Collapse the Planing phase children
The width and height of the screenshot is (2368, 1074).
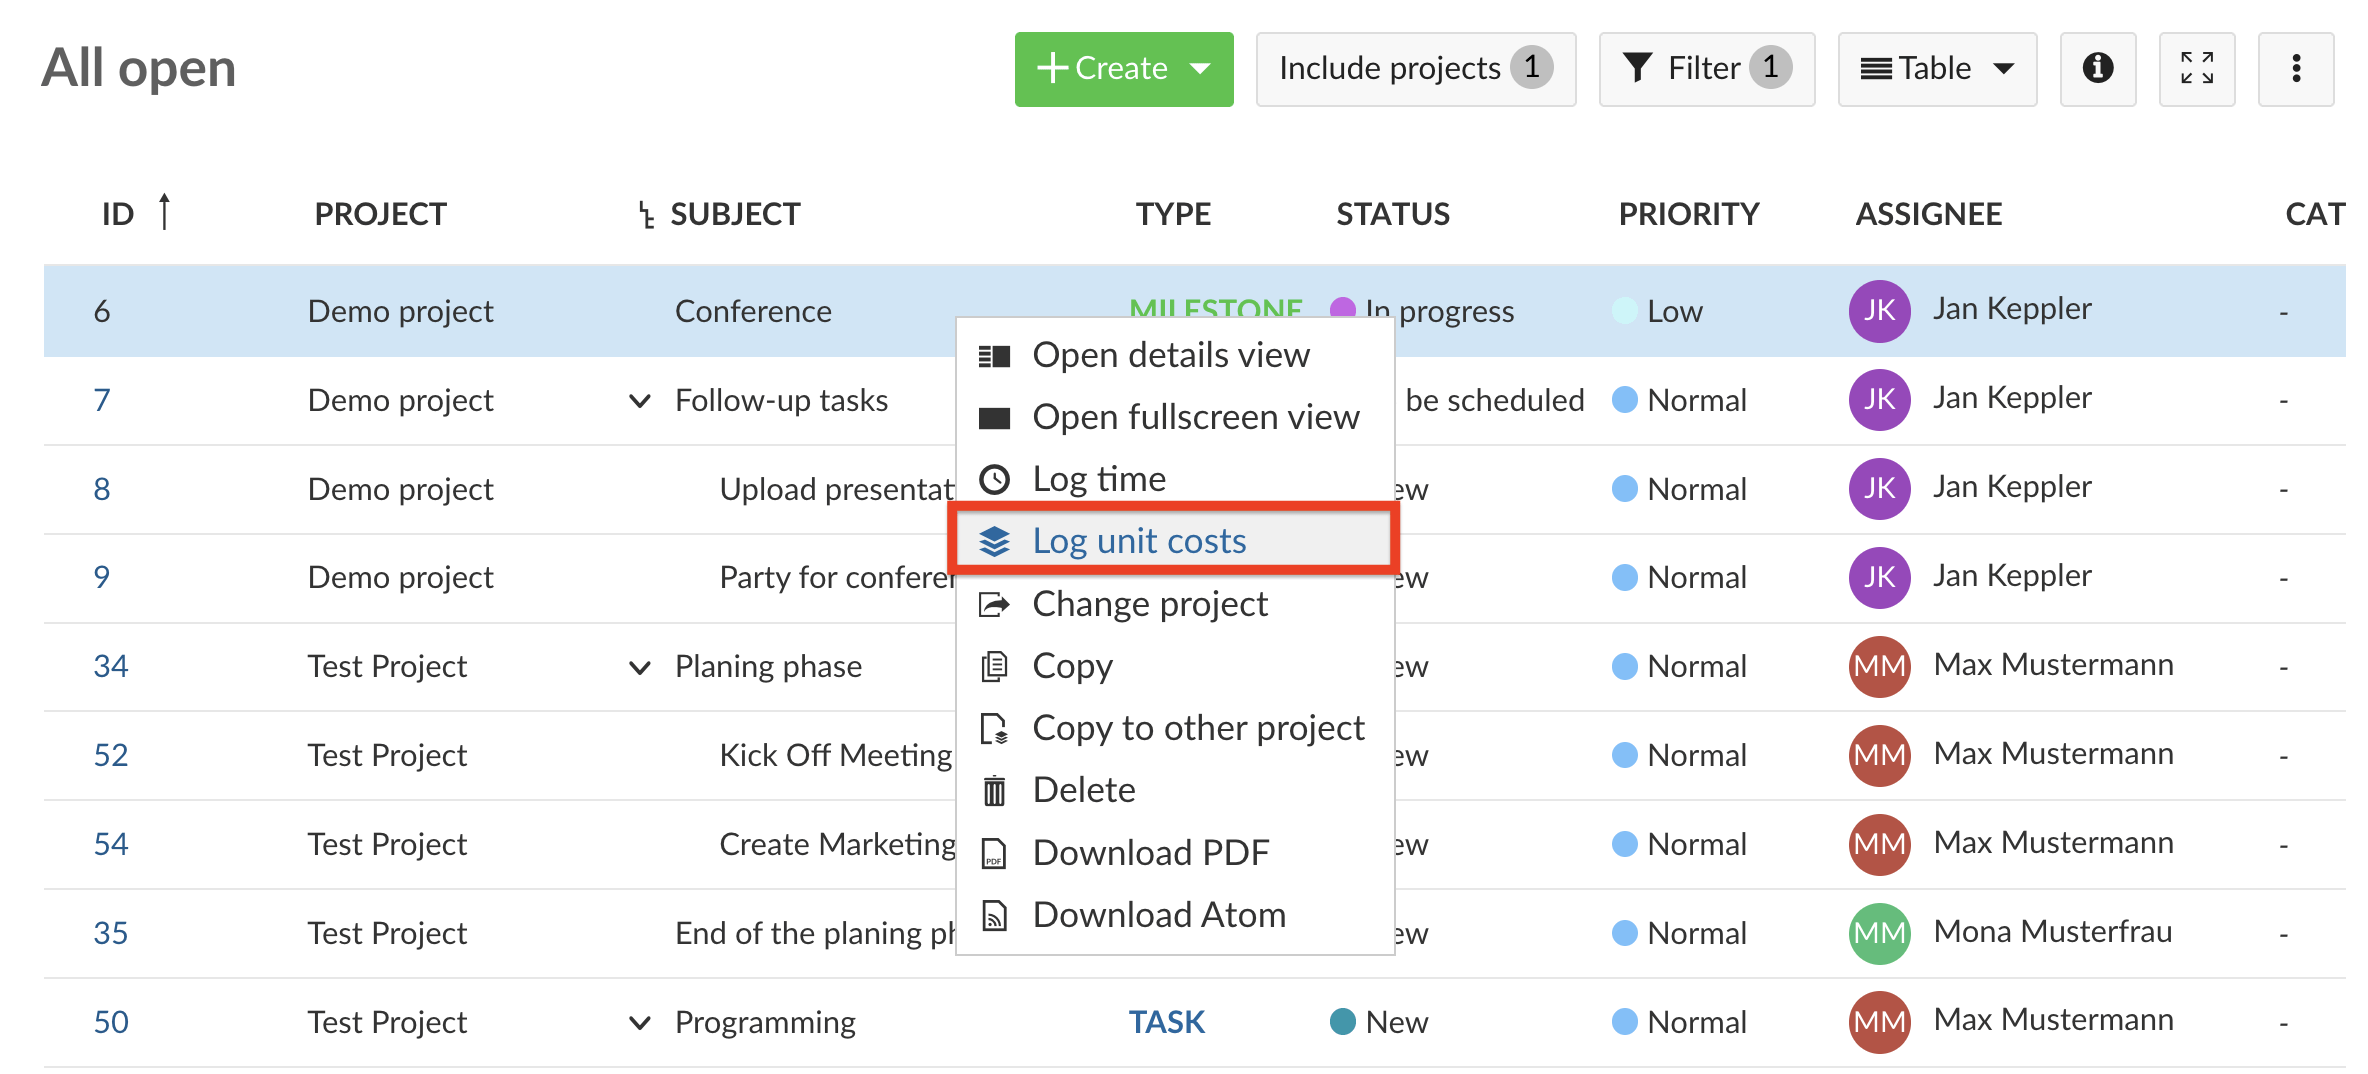[x=640, y=667]
